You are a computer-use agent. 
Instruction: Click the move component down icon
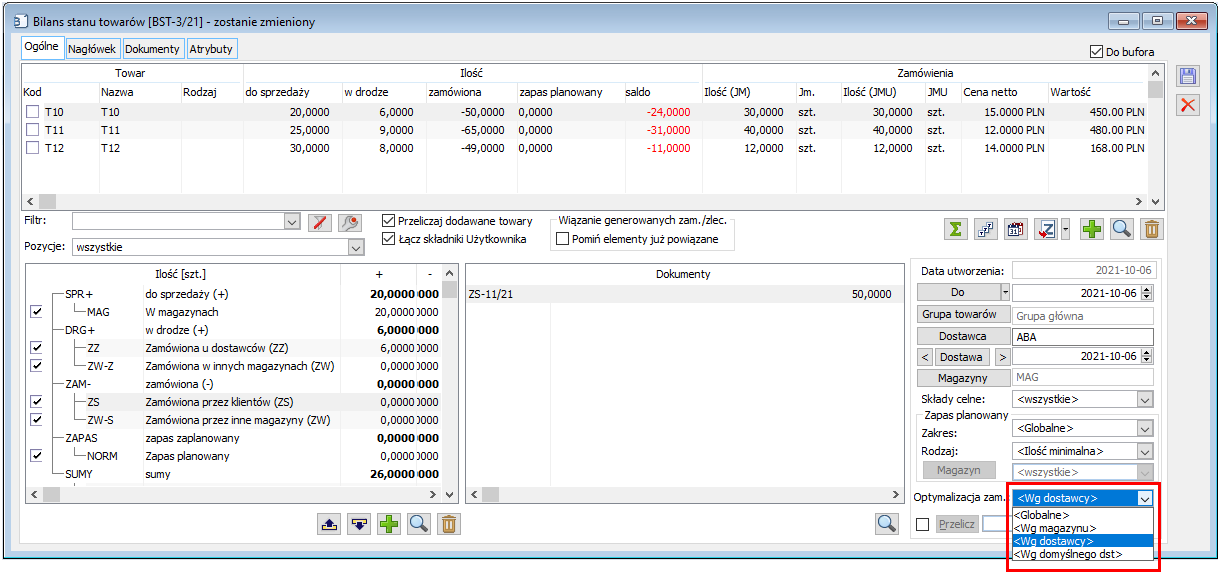359,523
